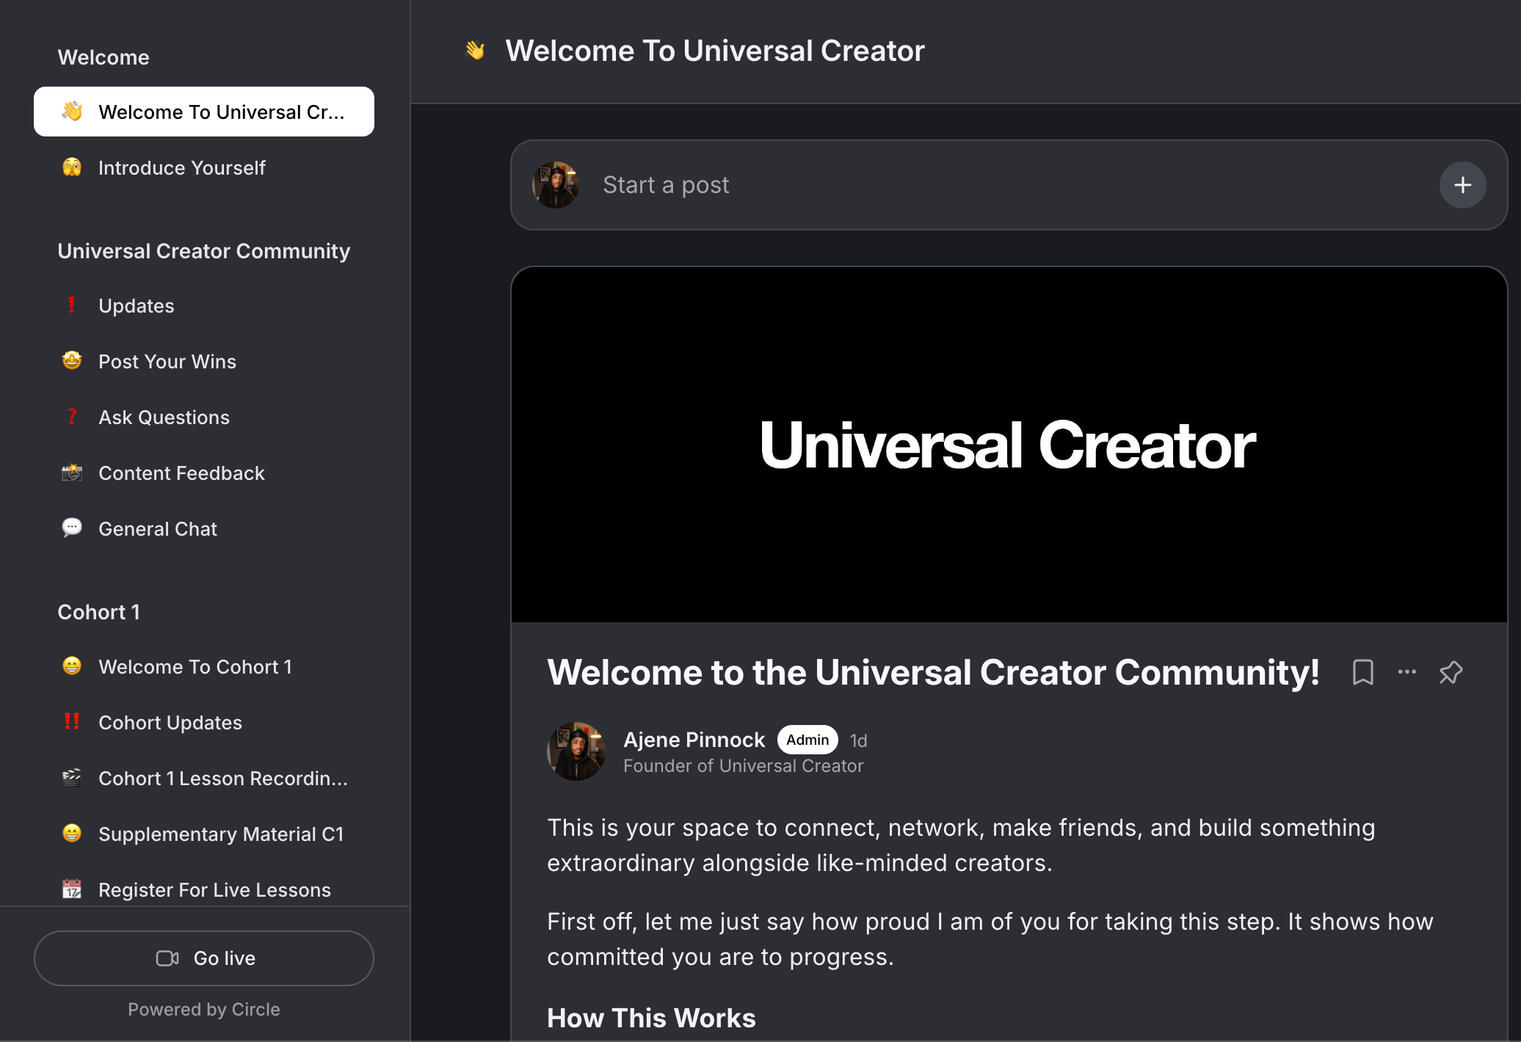Click the Register For Live Lessons calendar icon
The height and width of the screenshot is (1042, 1521).
72,889
